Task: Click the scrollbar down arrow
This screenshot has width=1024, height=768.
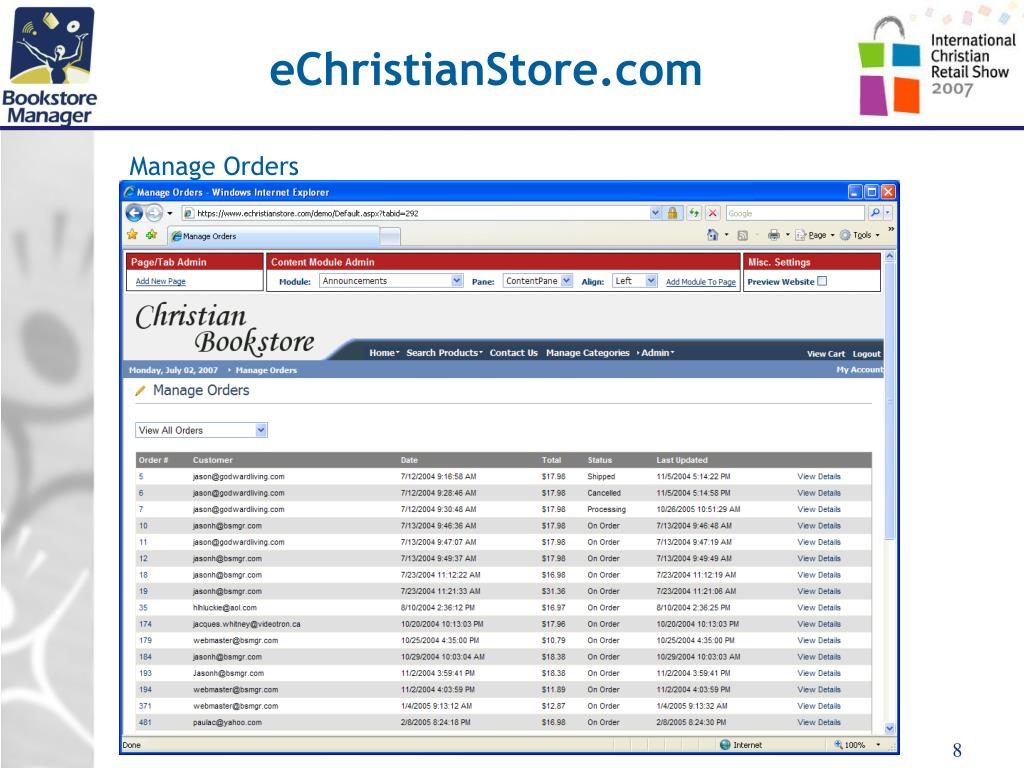Action: pyautogui.click(x=889, y=728)
